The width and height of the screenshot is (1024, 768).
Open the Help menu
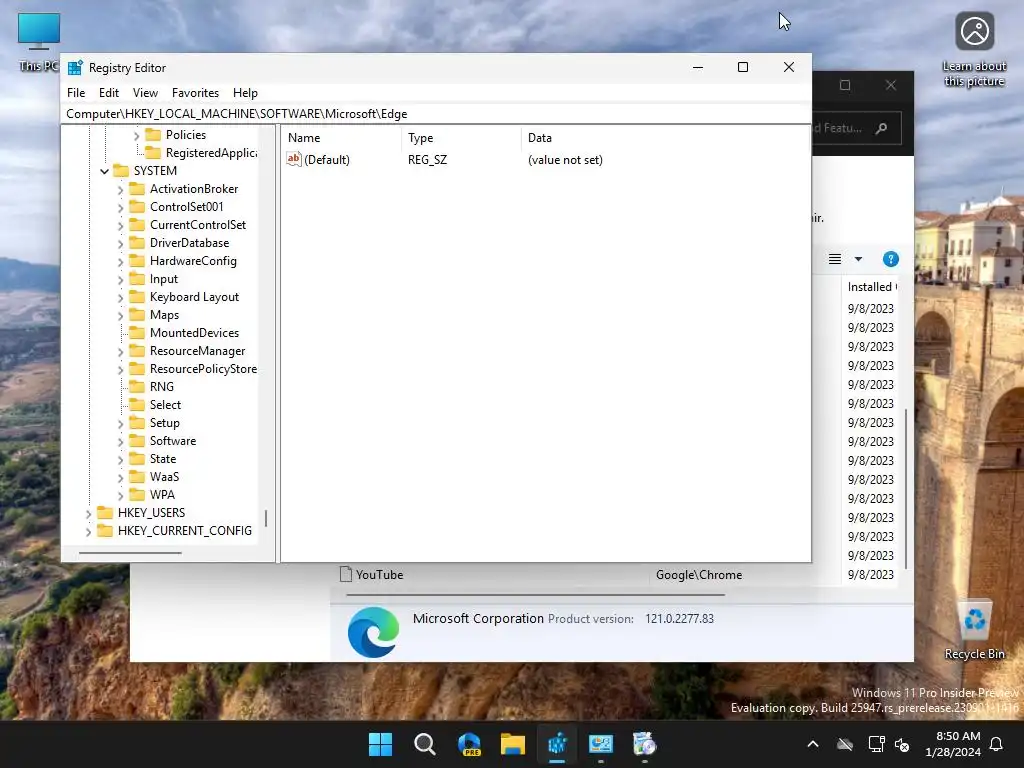tap(245, 93)
